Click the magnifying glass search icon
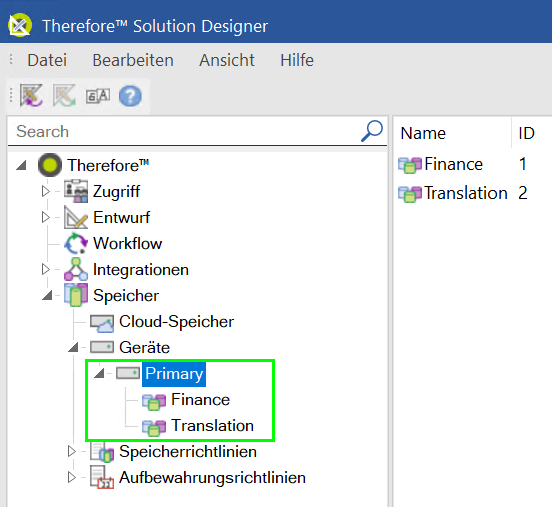 click(372, 131)
